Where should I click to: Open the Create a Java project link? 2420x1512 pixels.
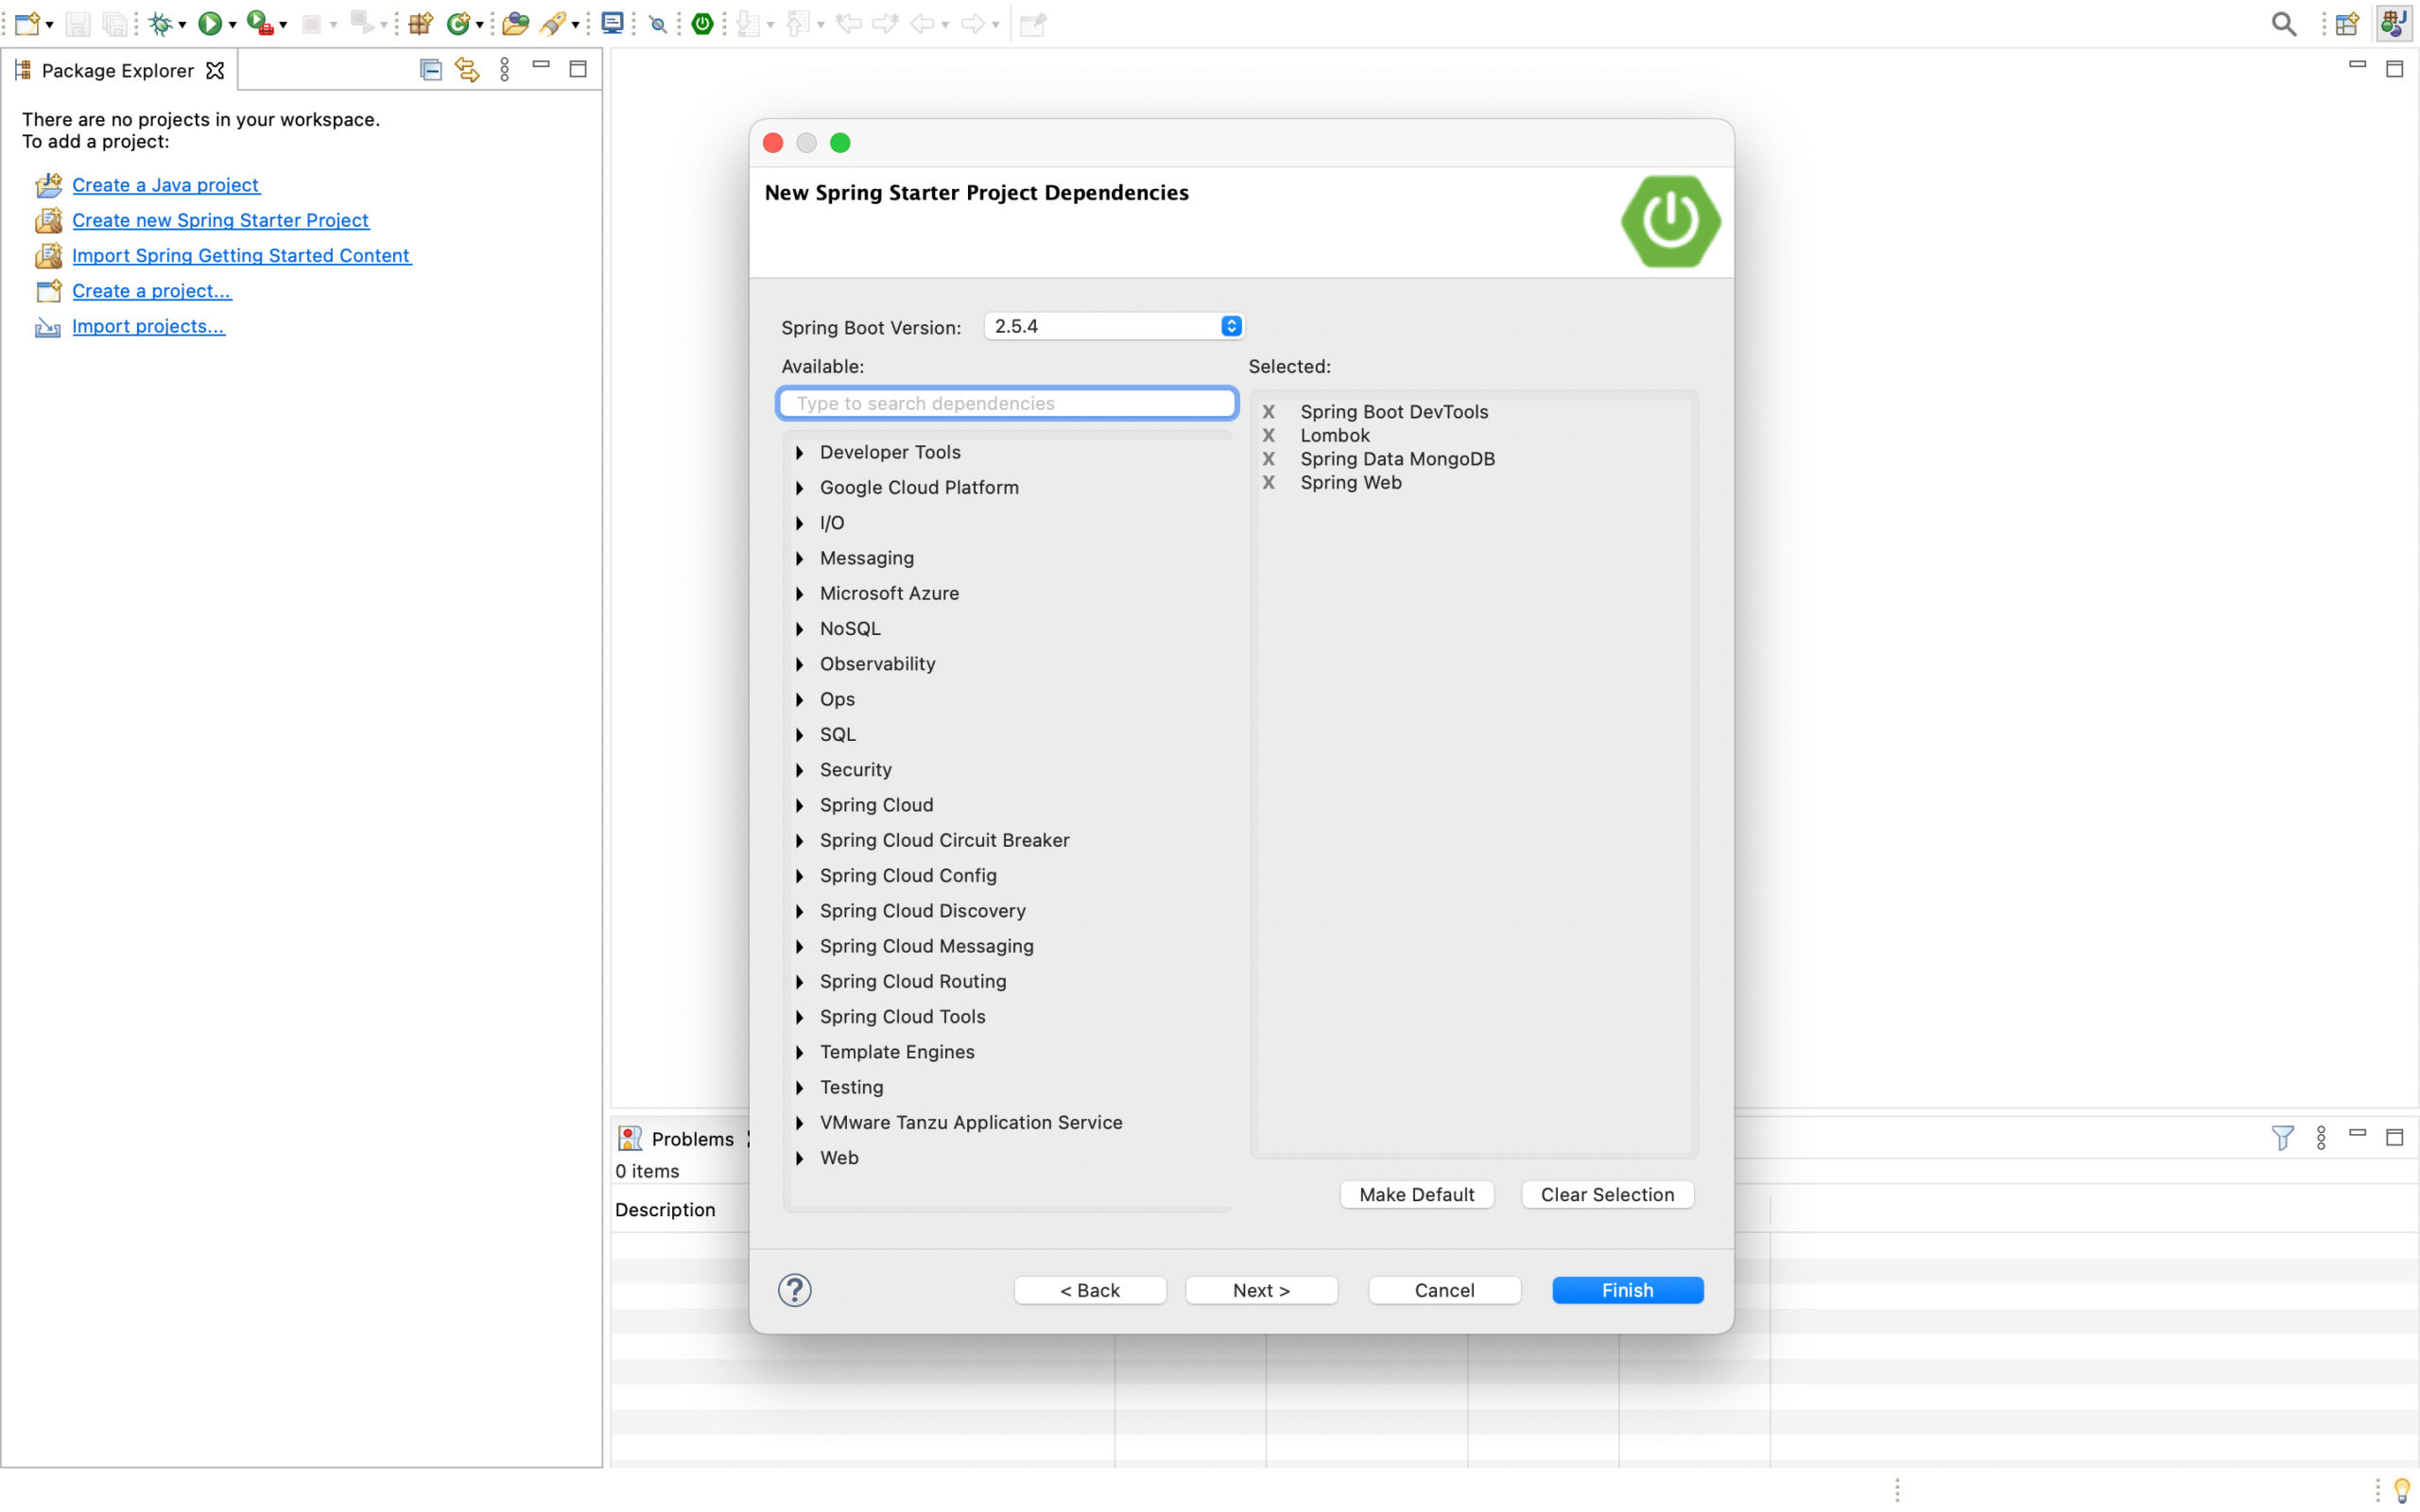pyautogui.click(x=166, y=185)
